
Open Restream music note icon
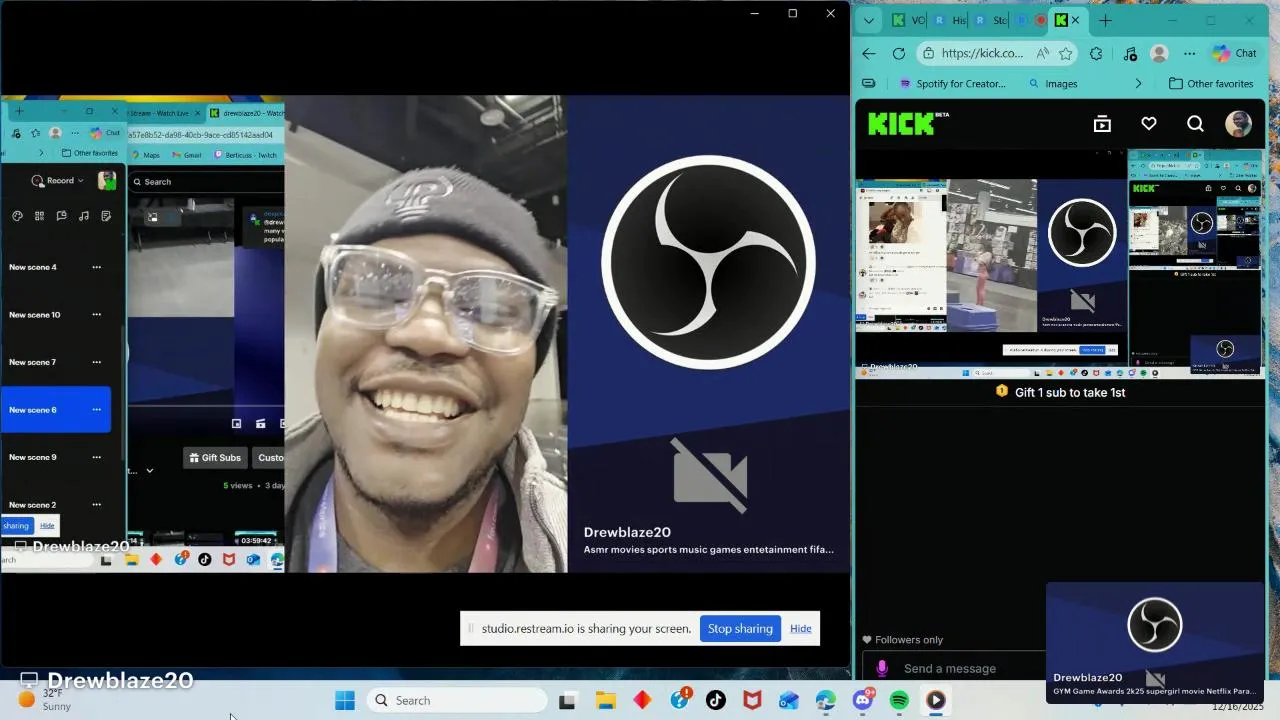(x=84, y=216)
